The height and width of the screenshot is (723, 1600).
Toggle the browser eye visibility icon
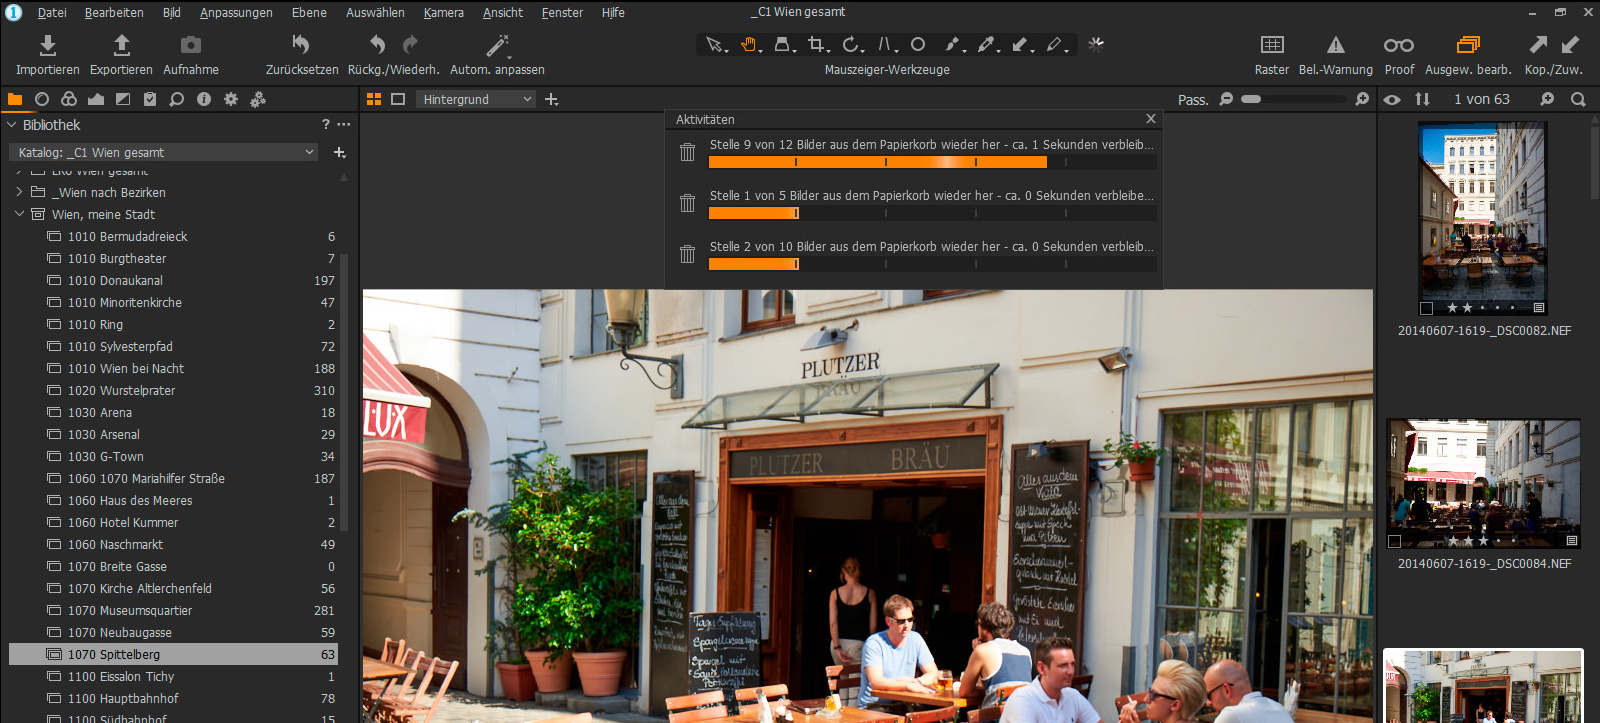tap(1392, 99)
